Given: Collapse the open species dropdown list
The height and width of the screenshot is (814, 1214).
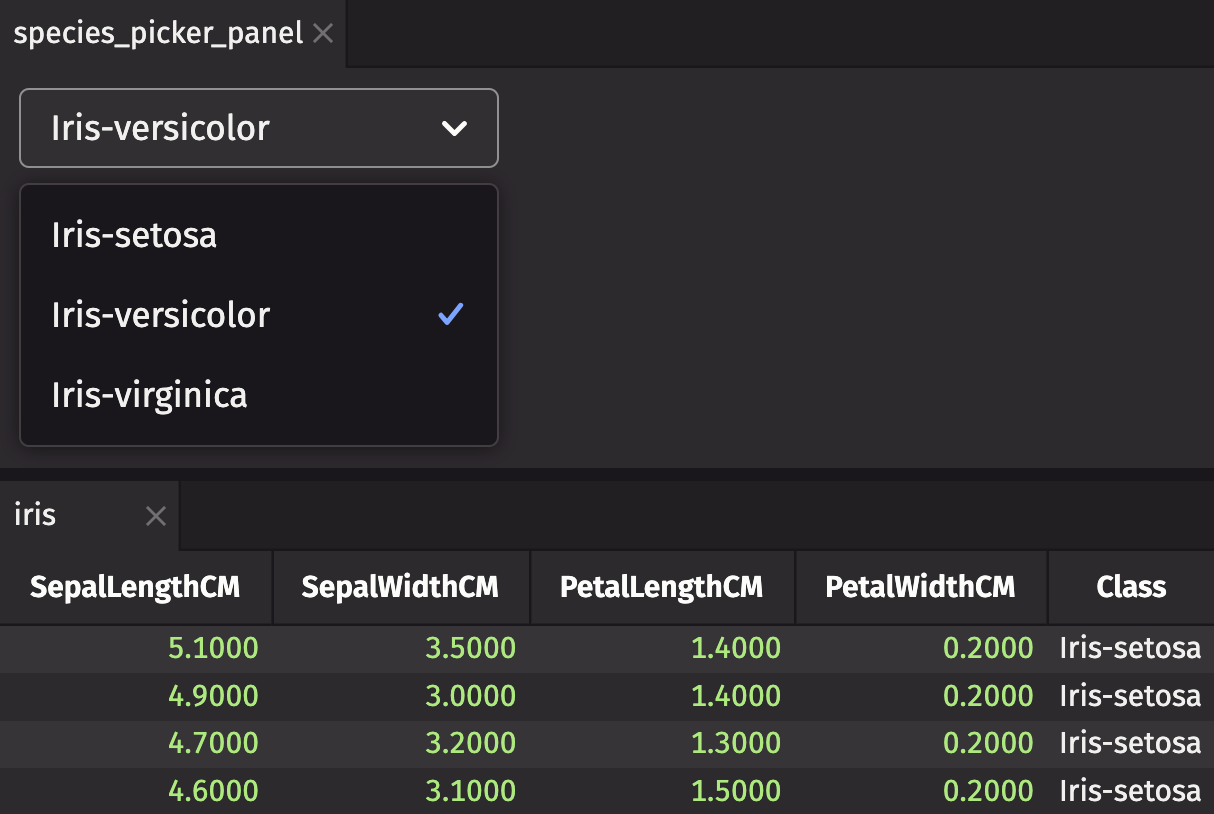Looking at the screenshot, I should click(258, 128).
